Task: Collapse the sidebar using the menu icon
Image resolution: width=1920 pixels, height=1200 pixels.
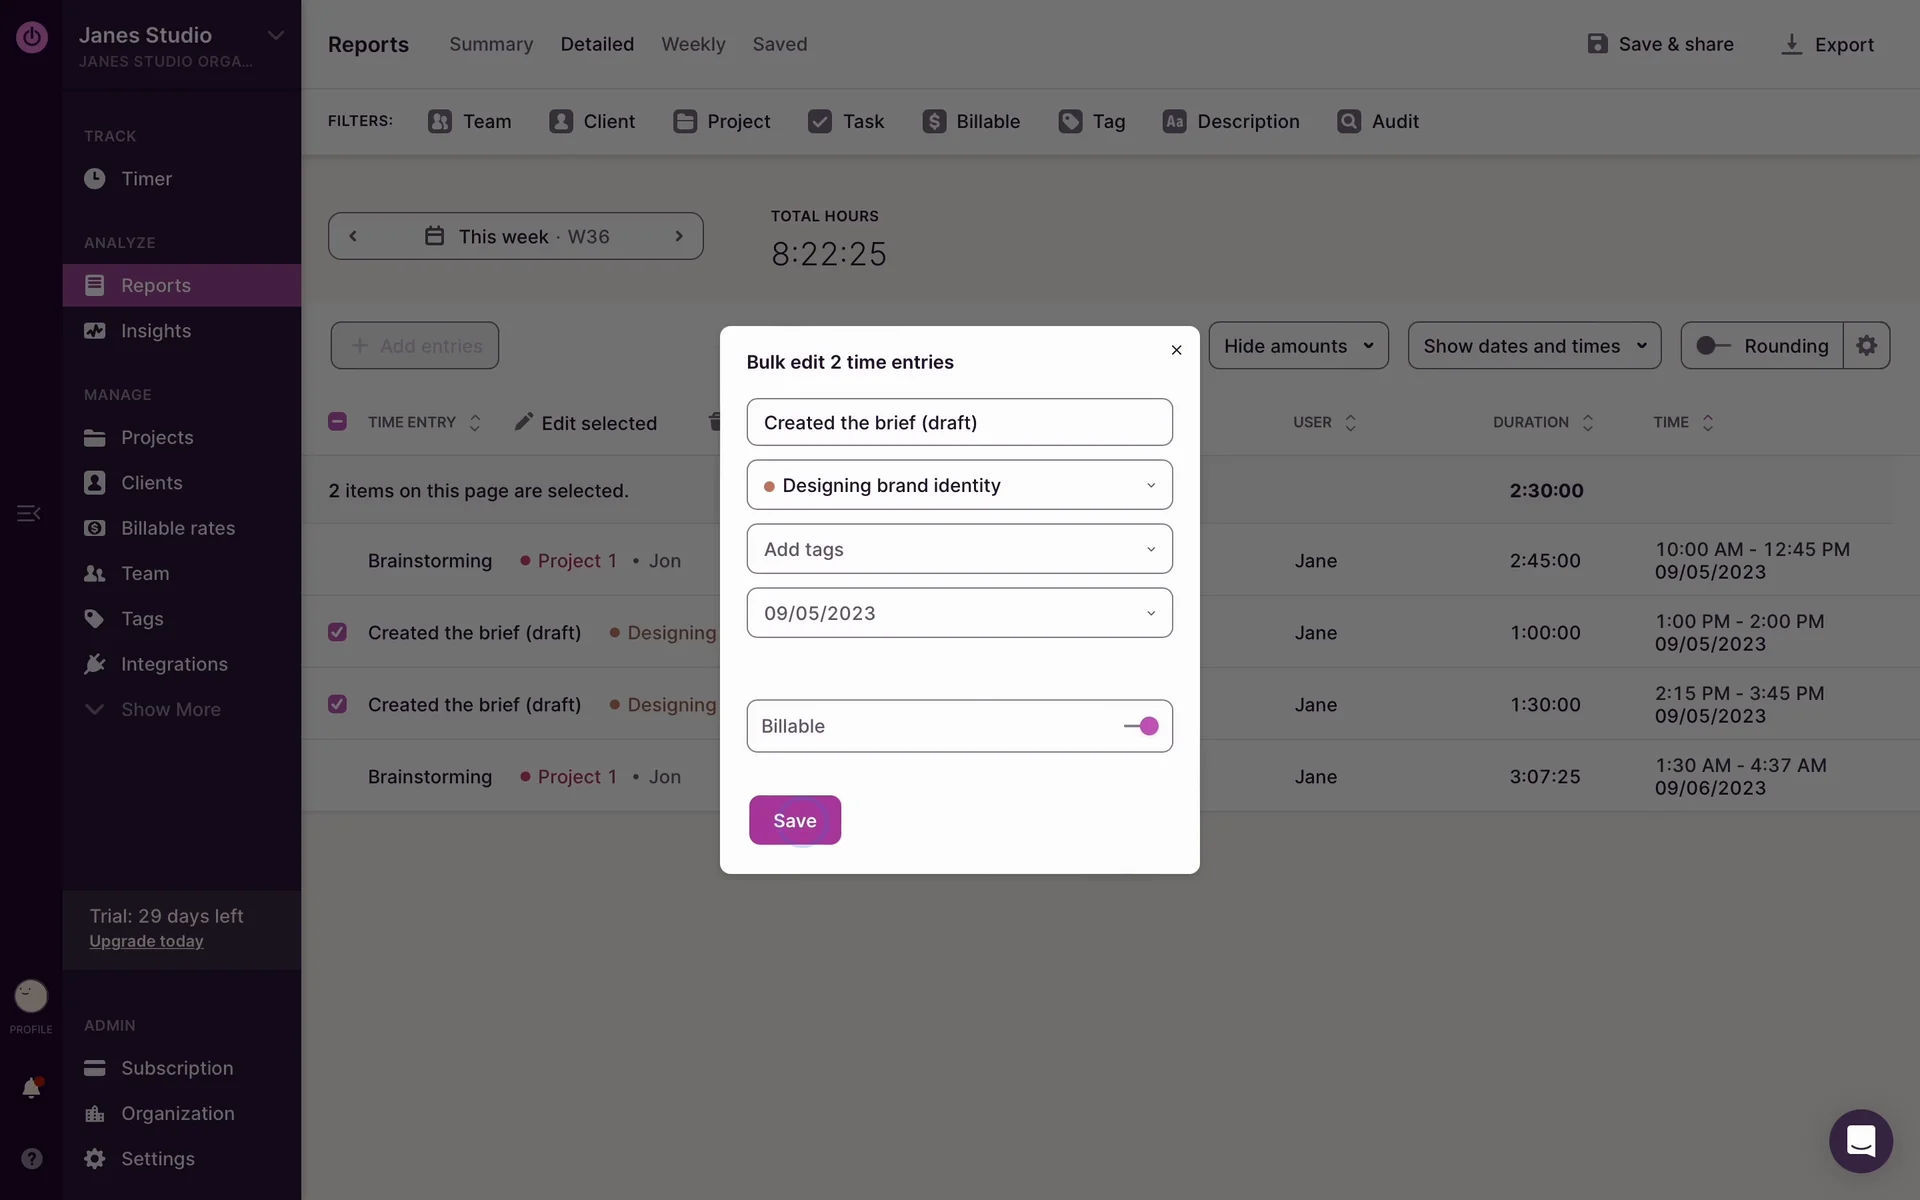Action: click(28, 513)
